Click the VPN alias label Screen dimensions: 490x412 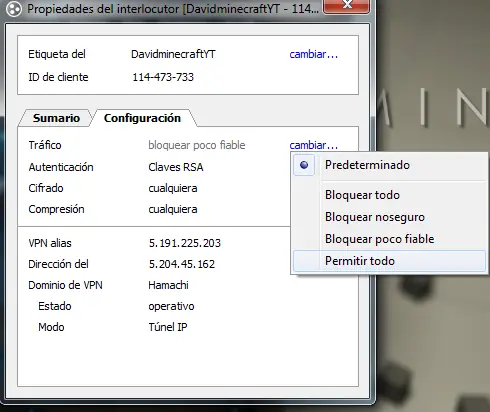click(50, 243)
